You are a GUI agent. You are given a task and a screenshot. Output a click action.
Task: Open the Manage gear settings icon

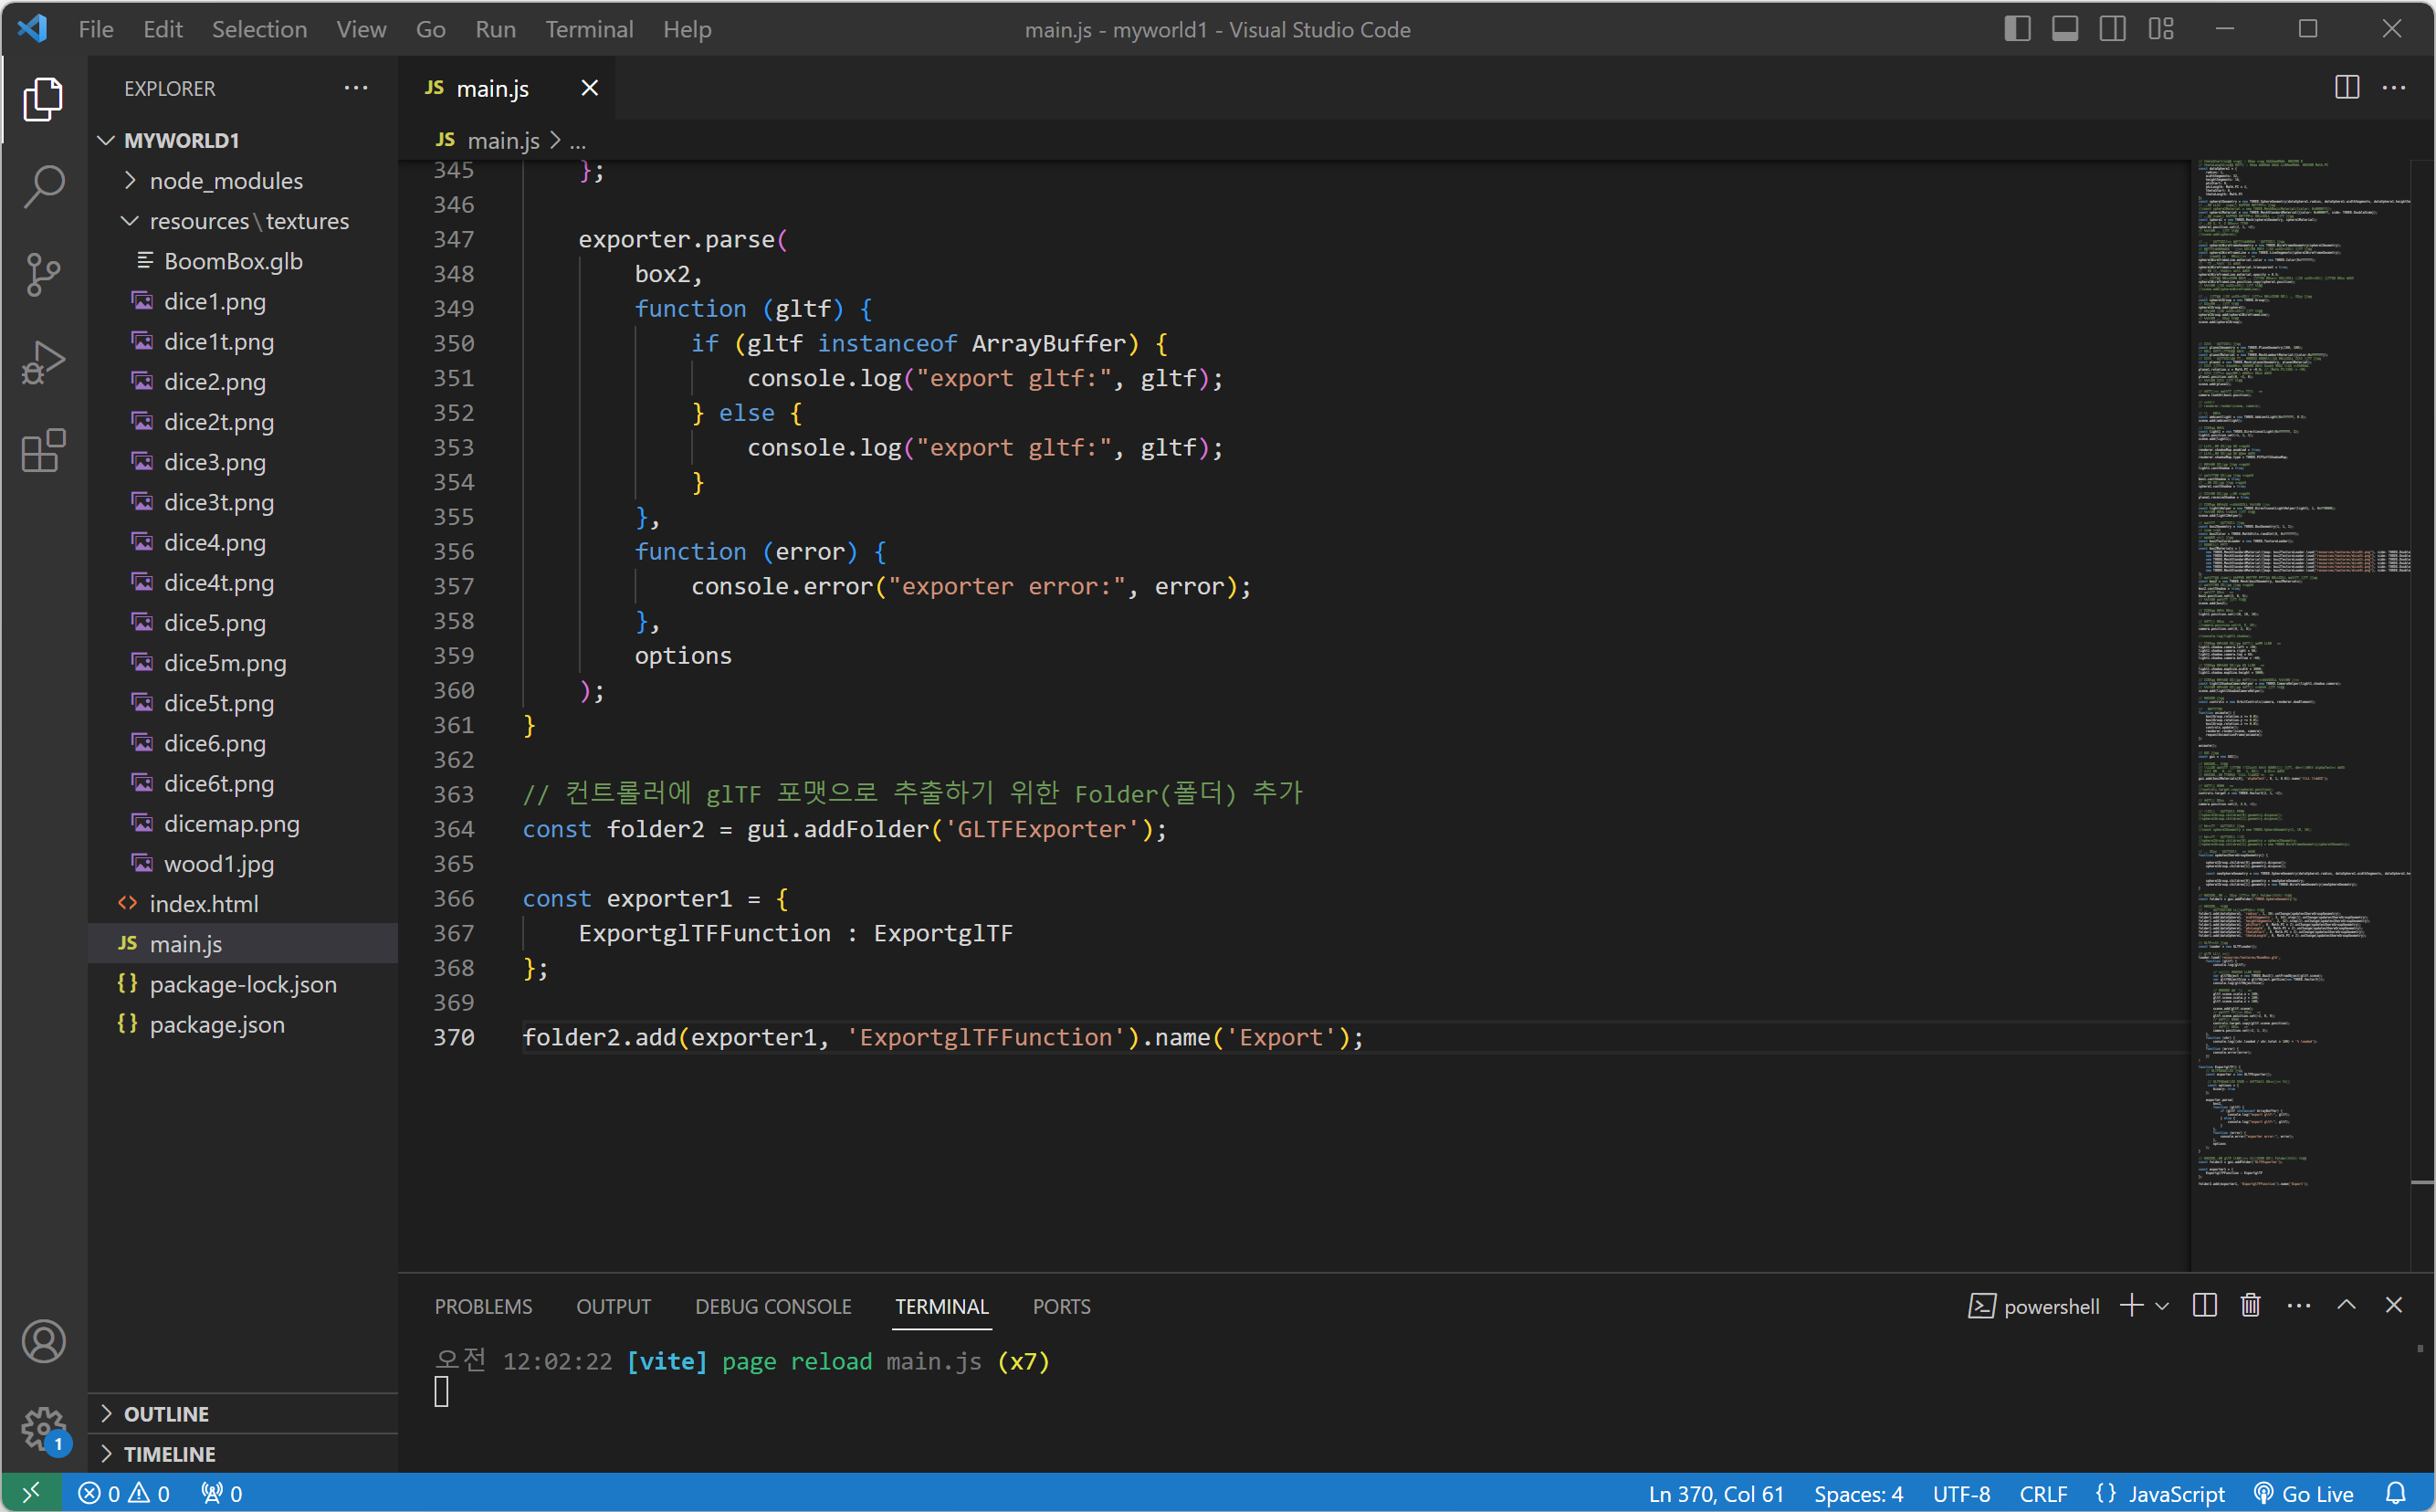click(x=44, y=1428)
